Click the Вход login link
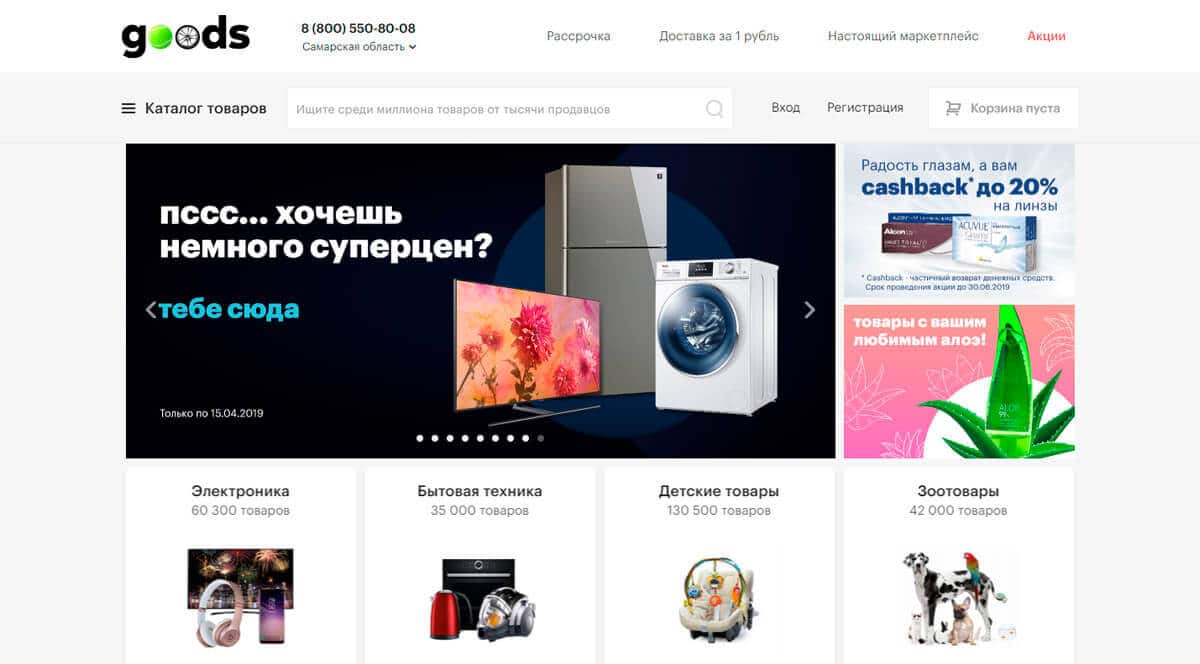The height and width of the screenshot is (664, 1200). tap(786, 108)
